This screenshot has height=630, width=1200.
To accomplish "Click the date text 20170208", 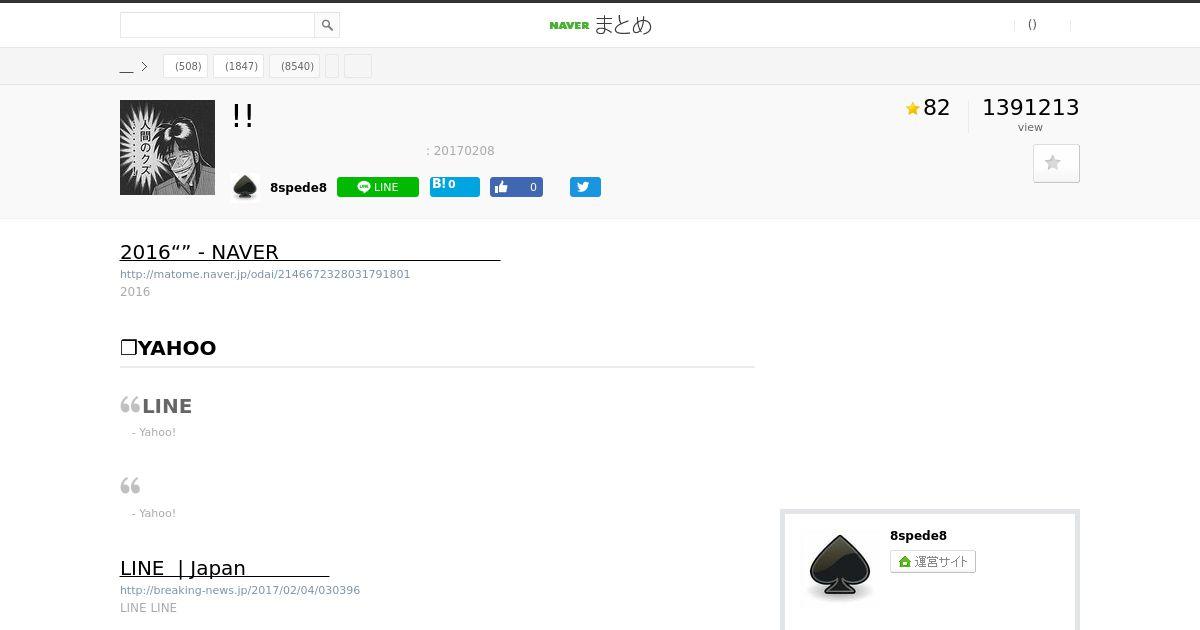I will point(464,151).
